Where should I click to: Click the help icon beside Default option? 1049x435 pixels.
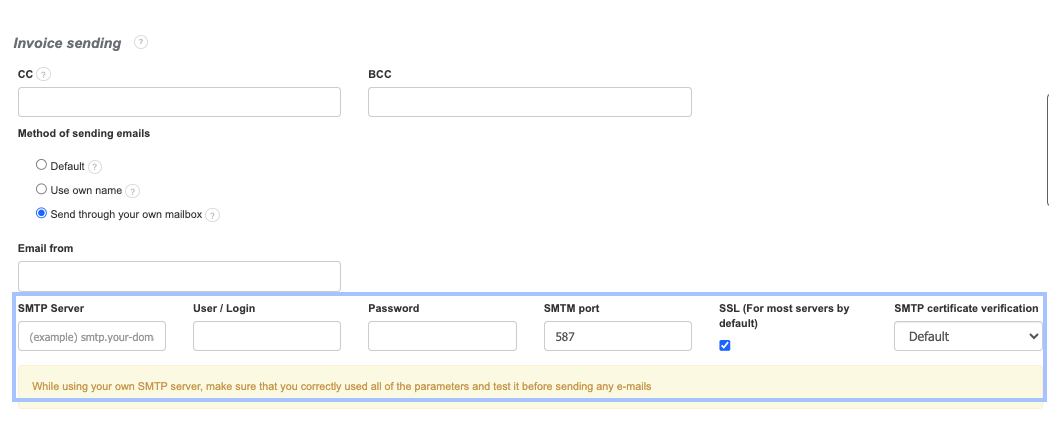96,167
